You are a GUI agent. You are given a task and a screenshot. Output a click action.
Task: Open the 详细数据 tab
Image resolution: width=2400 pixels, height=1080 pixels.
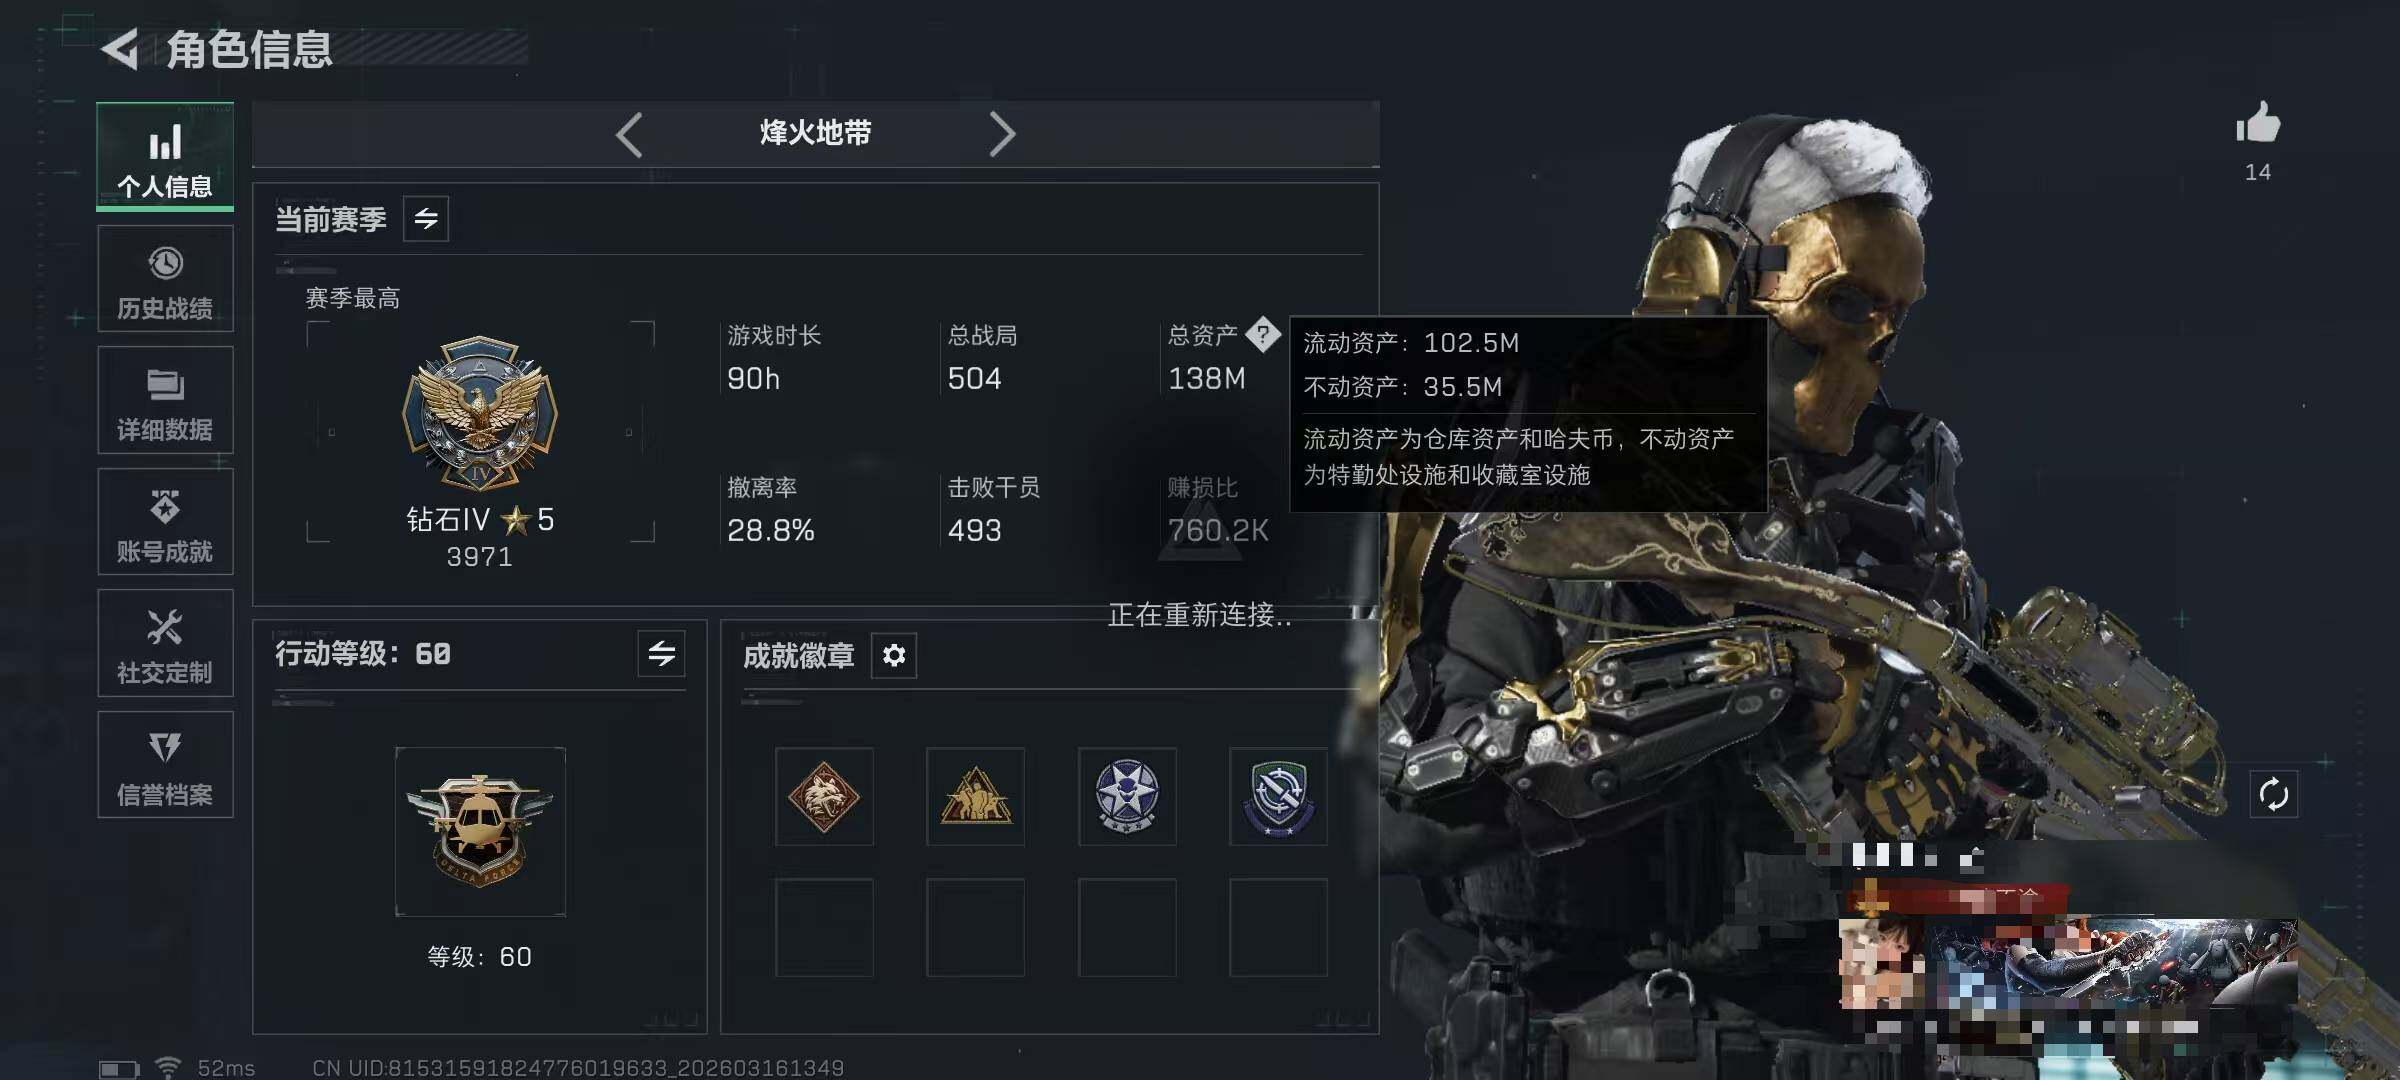[165, 400]
